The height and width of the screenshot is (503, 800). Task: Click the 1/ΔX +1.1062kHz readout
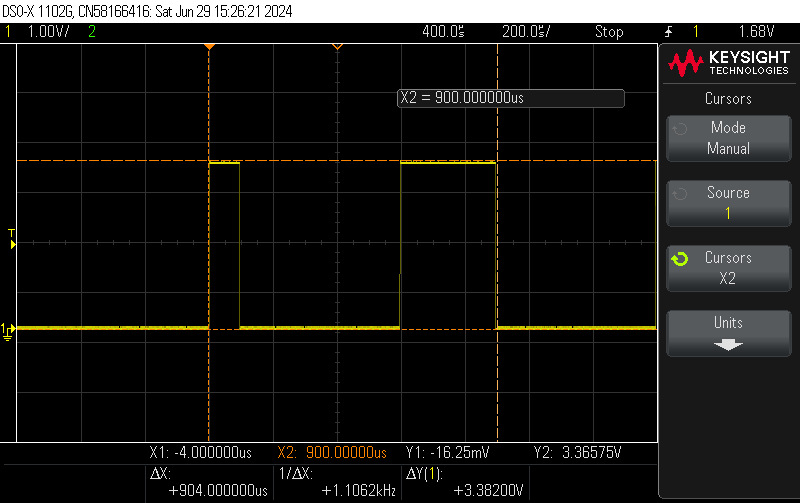pos(337,482)
